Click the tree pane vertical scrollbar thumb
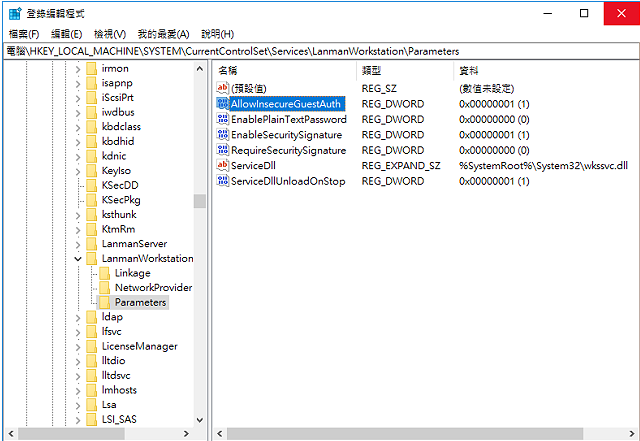The image size is (640, 441). click(200, 200)
